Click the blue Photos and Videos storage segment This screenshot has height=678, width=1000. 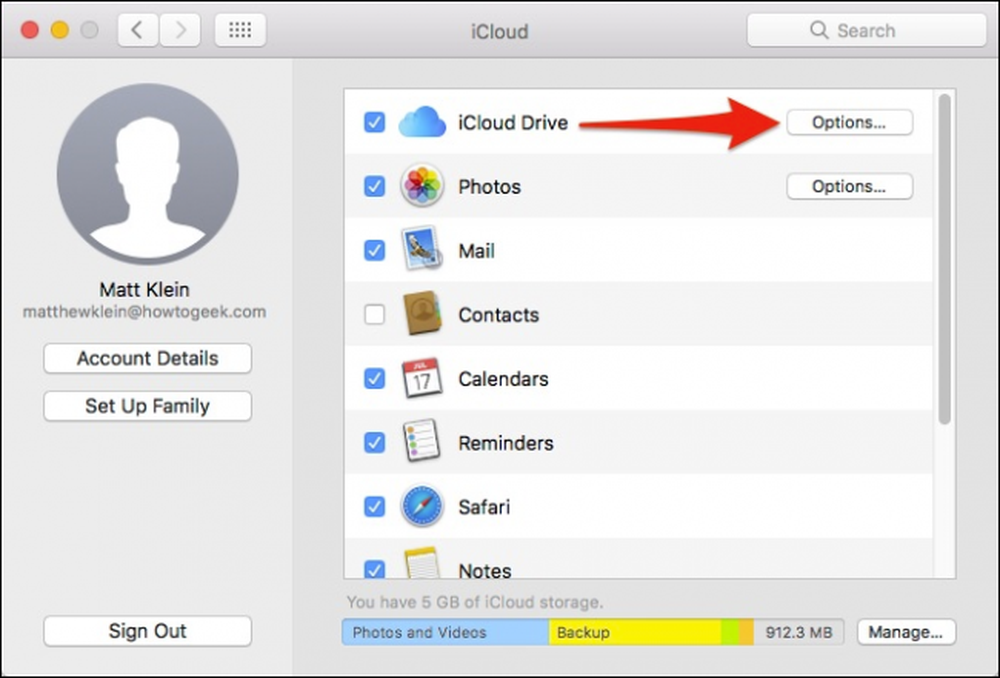[x=445, y=632]
